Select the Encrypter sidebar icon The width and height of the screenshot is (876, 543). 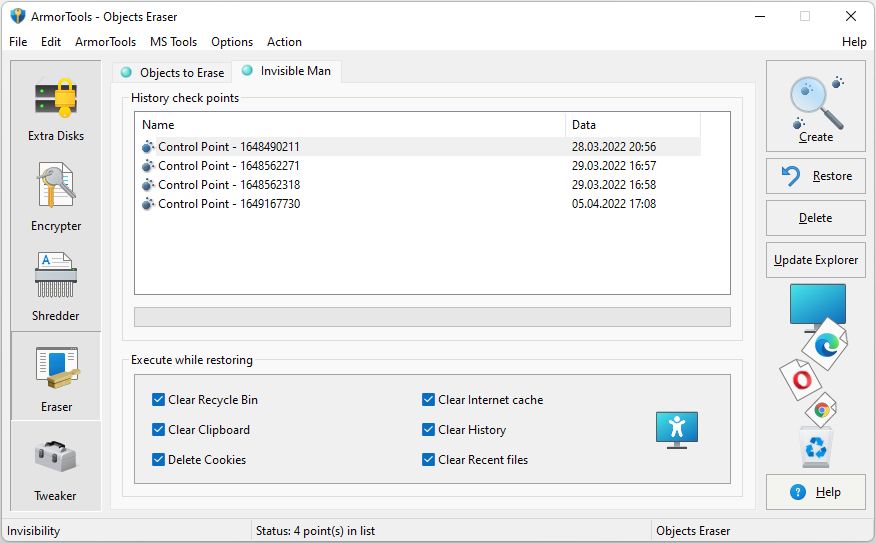(x=56, y=197)
